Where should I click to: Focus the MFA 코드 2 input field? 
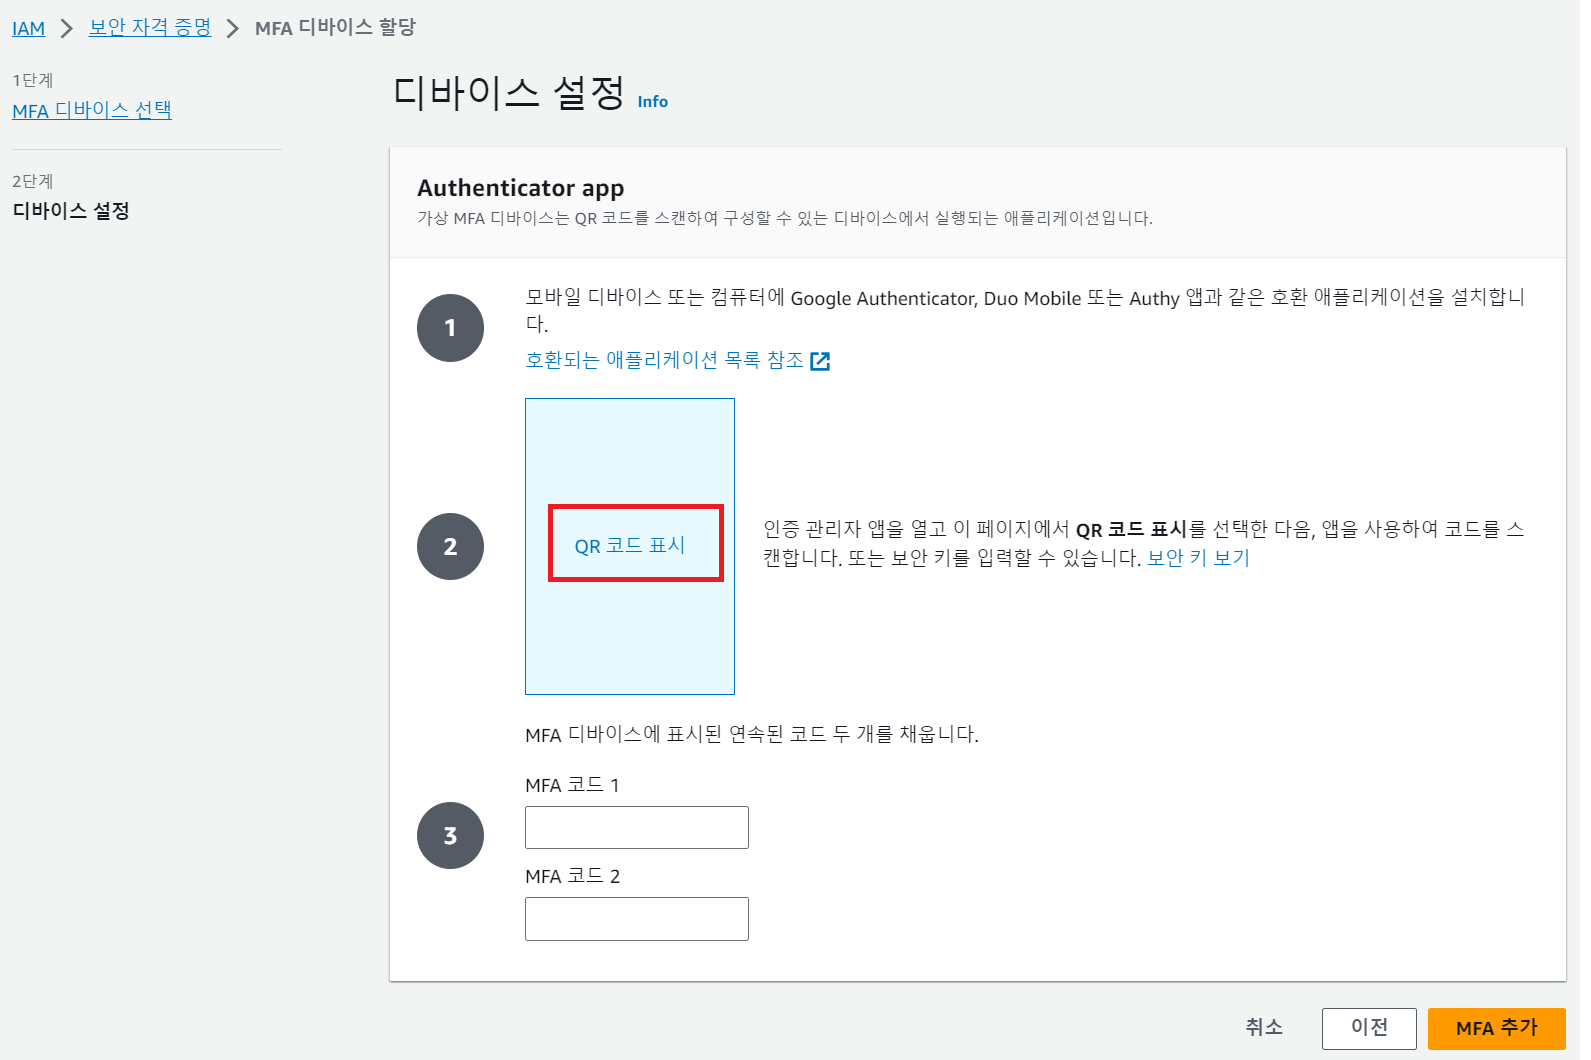(x=637, y=919)
